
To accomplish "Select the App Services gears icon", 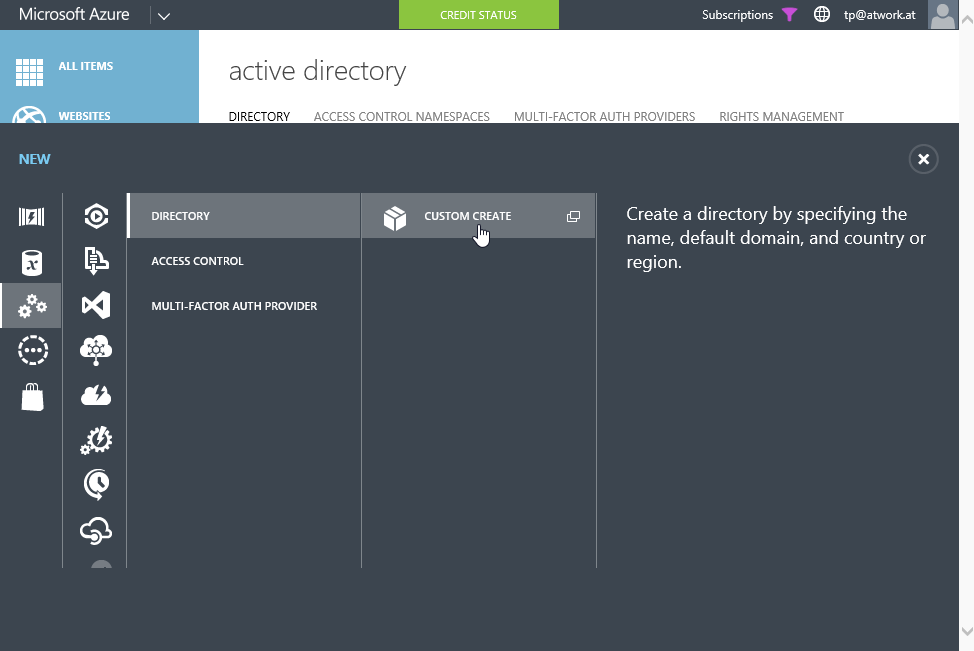I will tap(32, 306).
